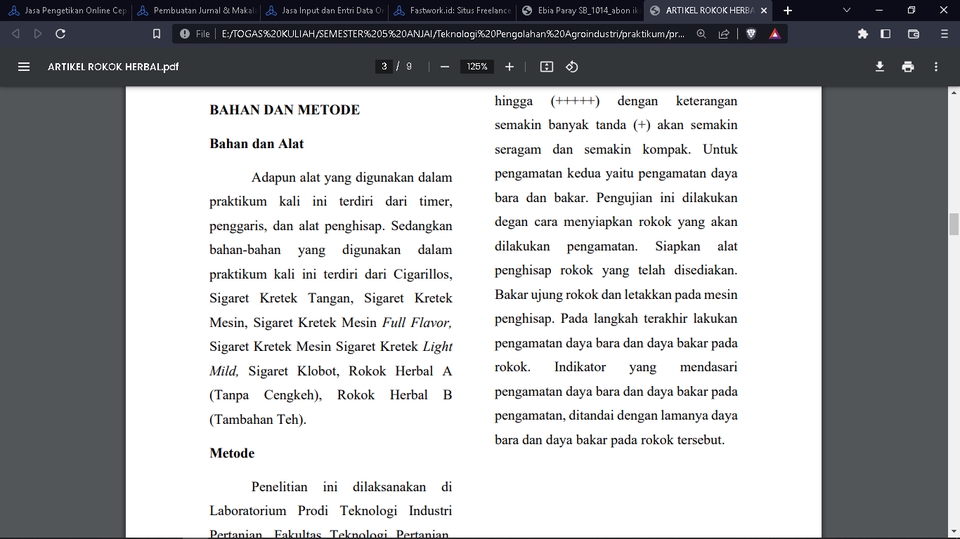Screen dimensions: 960x539
Task: Switch to Fastwork.id Situs Freelance tab
Action: coord(452,10)
